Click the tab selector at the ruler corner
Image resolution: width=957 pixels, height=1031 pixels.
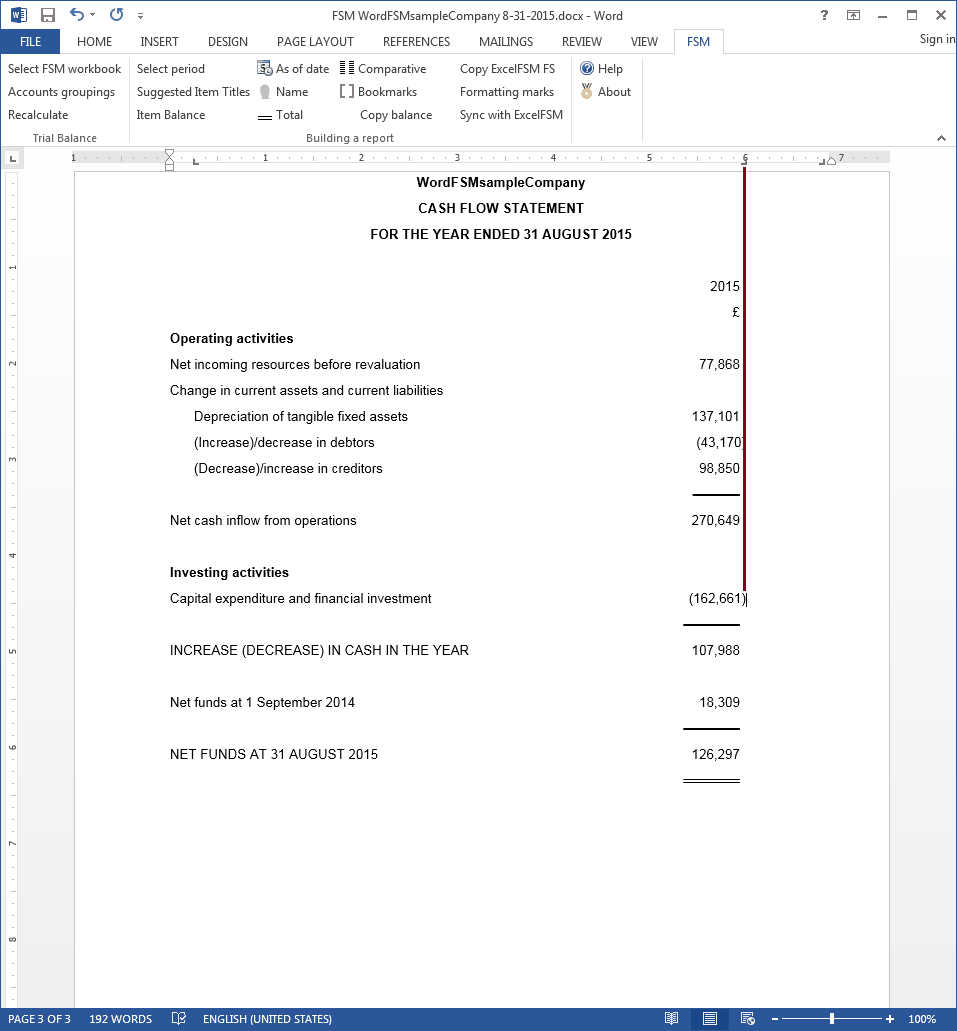[x=12, y=158]
